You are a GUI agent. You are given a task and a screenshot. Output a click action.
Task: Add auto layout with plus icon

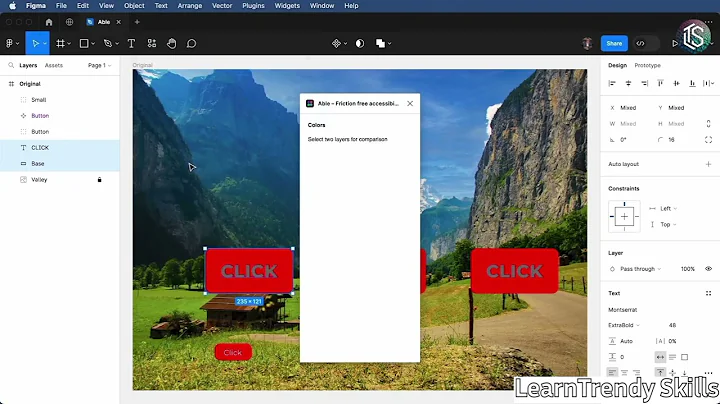pyautogui.click(x=709, y=164)
